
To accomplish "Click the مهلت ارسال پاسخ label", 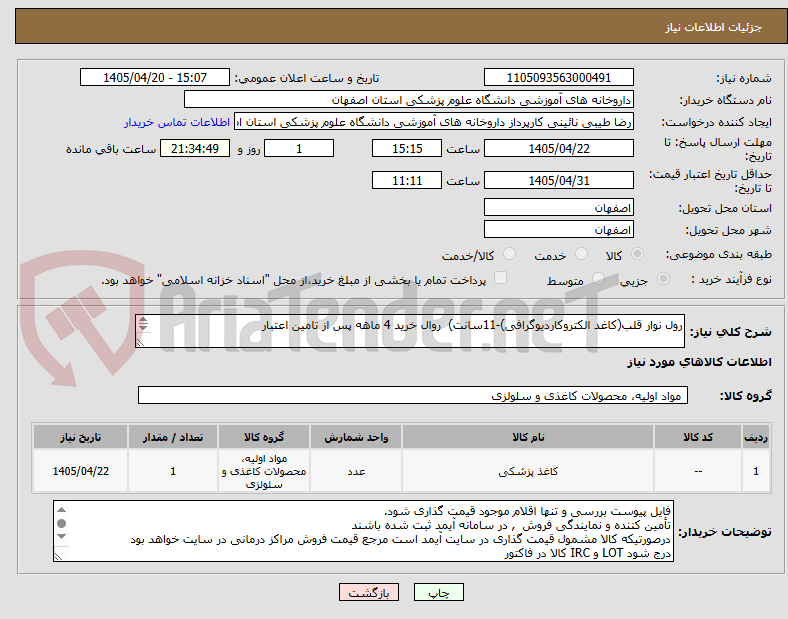I will point(717,149).
